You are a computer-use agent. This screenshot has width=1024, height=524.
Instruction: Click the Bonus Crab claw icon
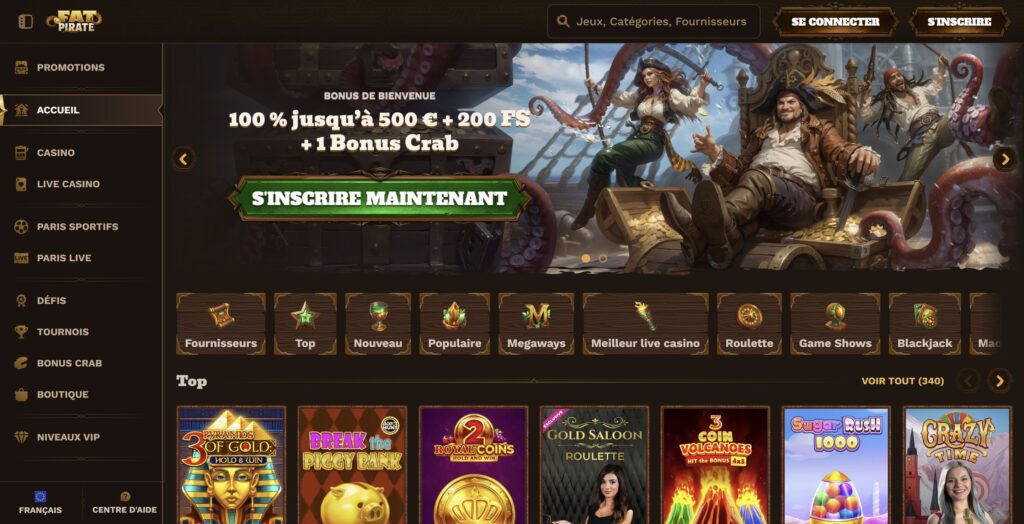point(22,363)
